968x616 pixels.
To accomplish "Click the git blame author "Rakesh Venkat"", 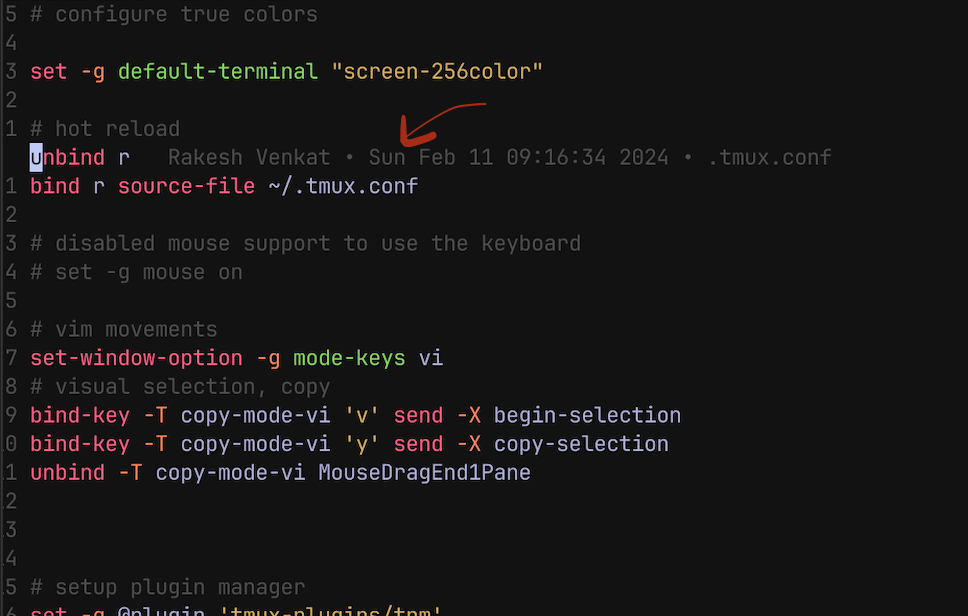I will (x=249, y=158).
